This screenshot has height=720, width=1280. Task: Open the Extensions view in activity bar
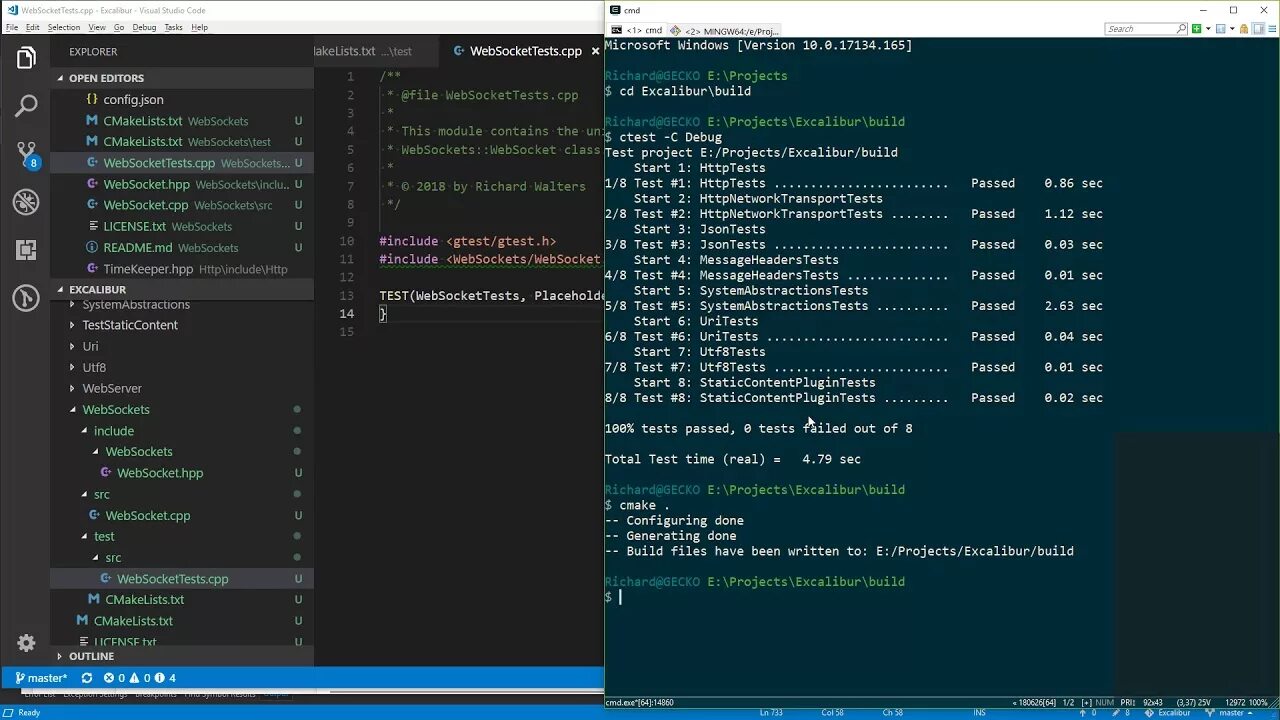point(26,250)
